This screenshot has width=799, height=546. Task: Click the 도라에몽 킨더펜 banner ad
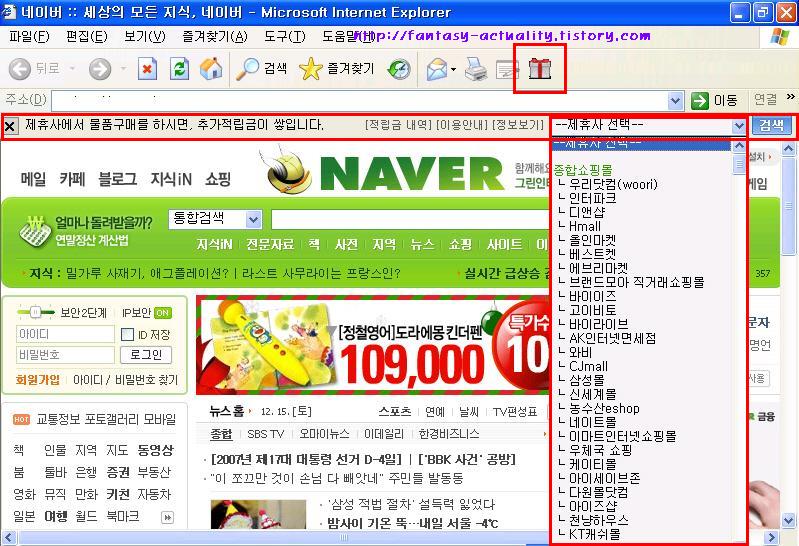click(373, 345)
